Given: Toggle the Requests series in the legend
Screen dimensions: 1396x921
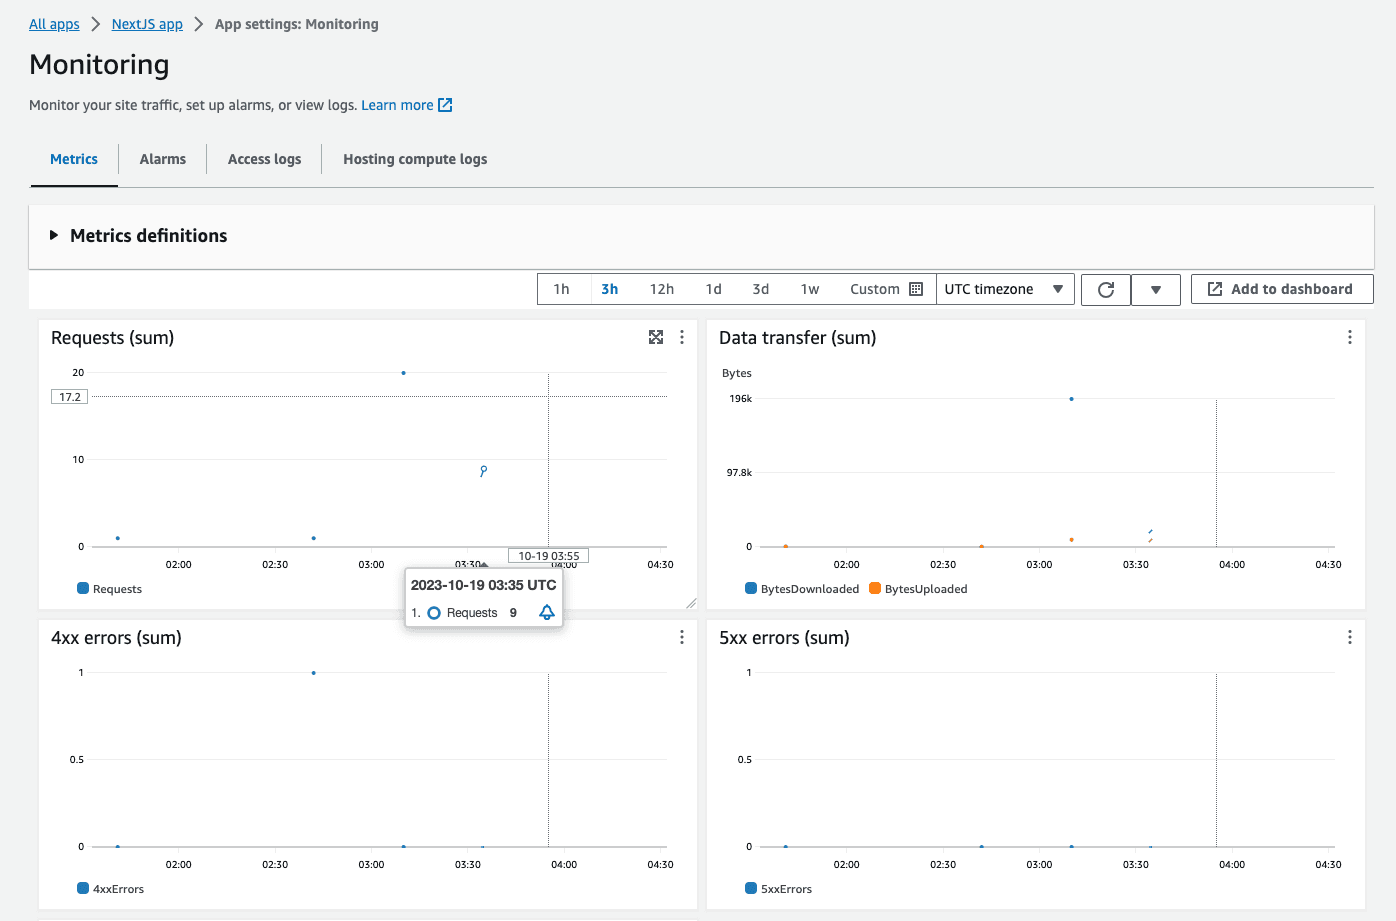Looking at the screenshot, I should [x=109, y=588].
